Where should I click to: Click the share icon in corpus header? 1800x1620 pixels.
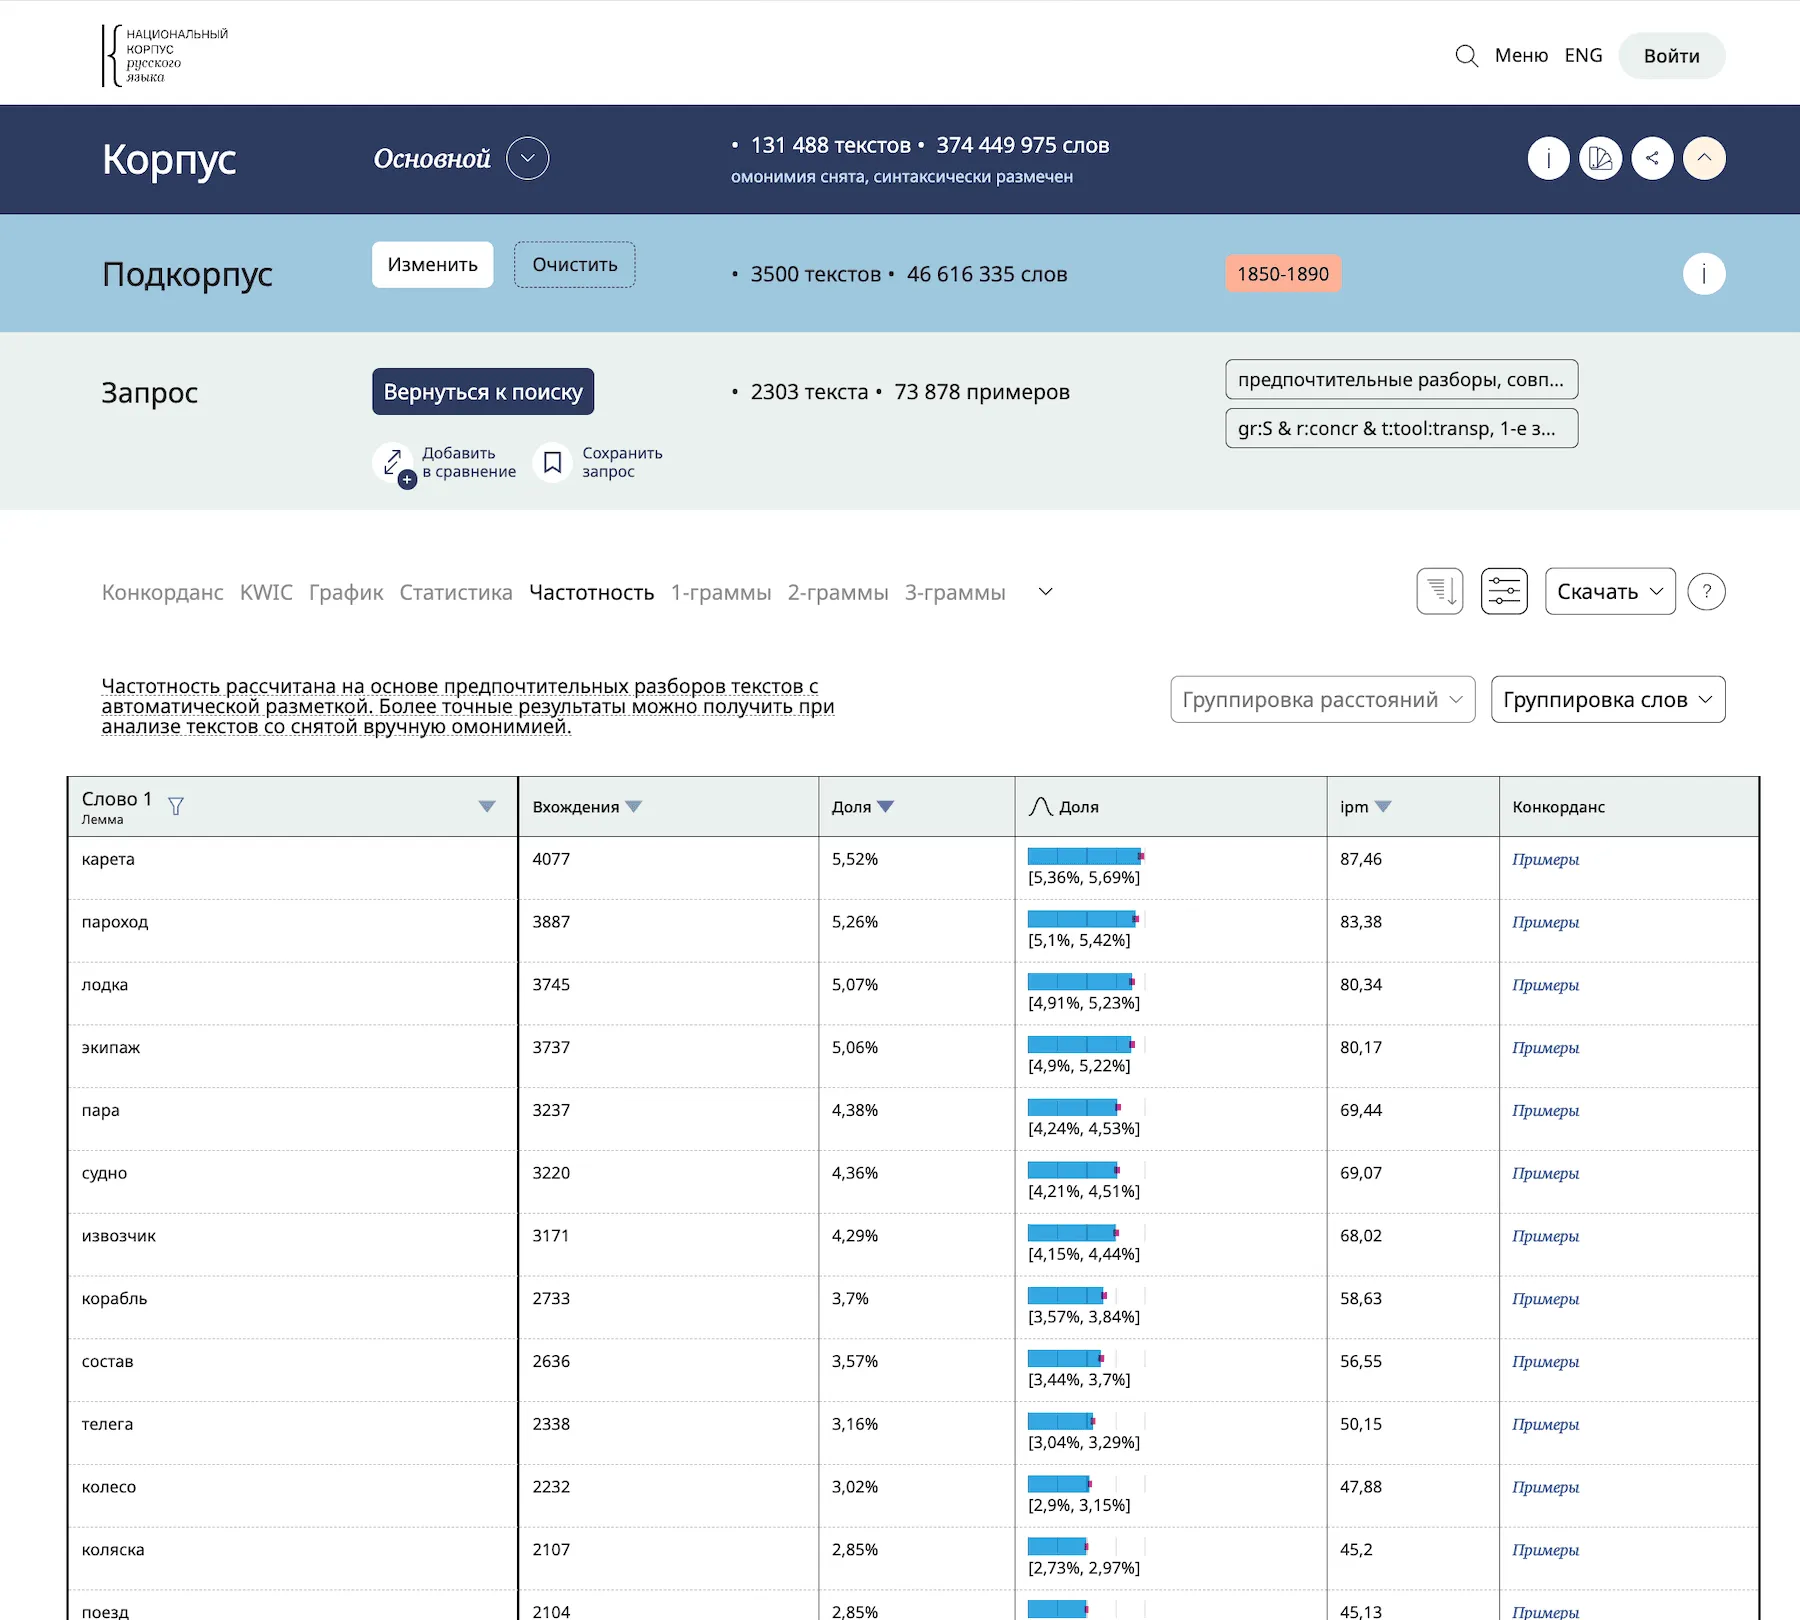pos(1652,158)
